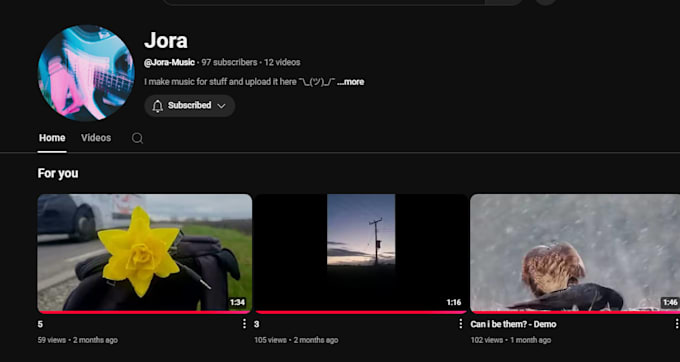Open video titled 3
The image size is (680, 362).
click(257, 324)
